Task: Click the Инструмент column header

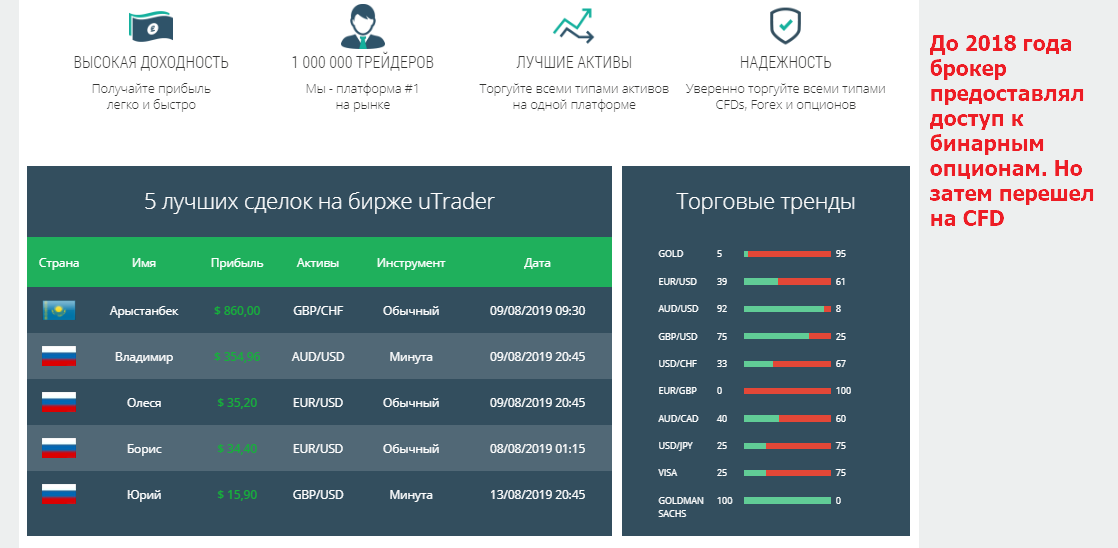Action: 411,263
